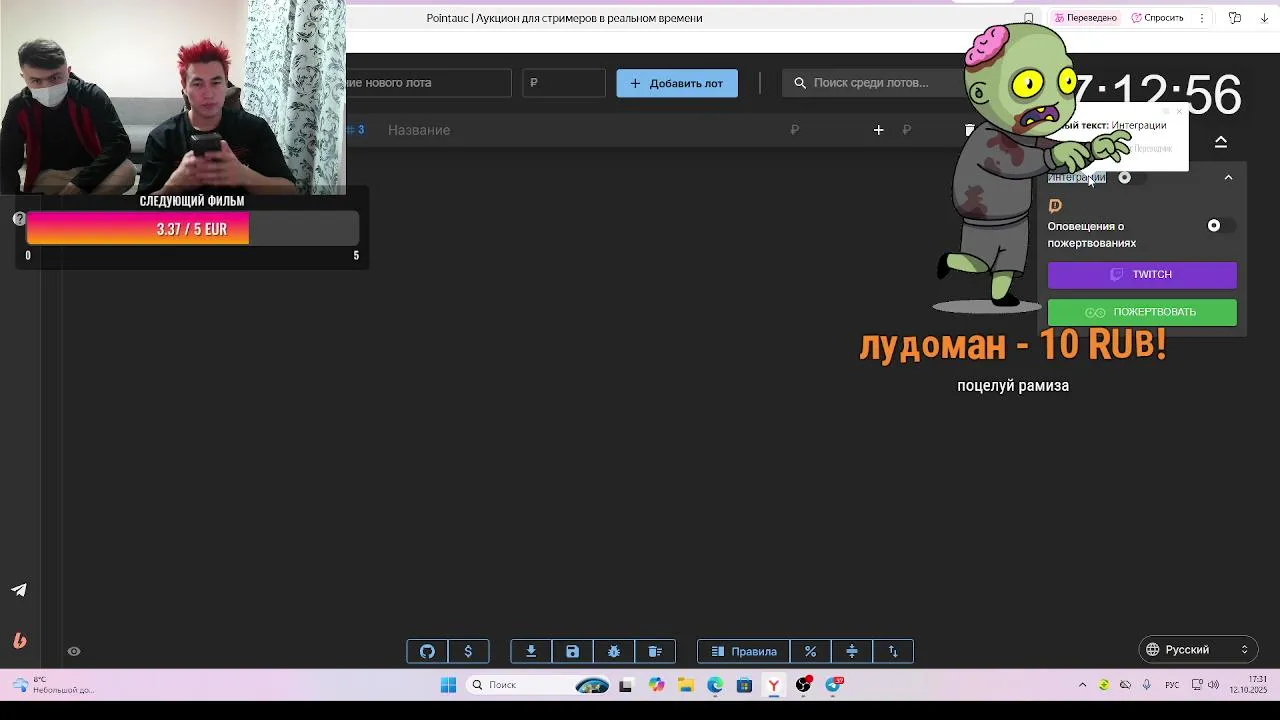Show hidden icons in system tray
Screen dimensions: 1280x720
point(1082,685)
